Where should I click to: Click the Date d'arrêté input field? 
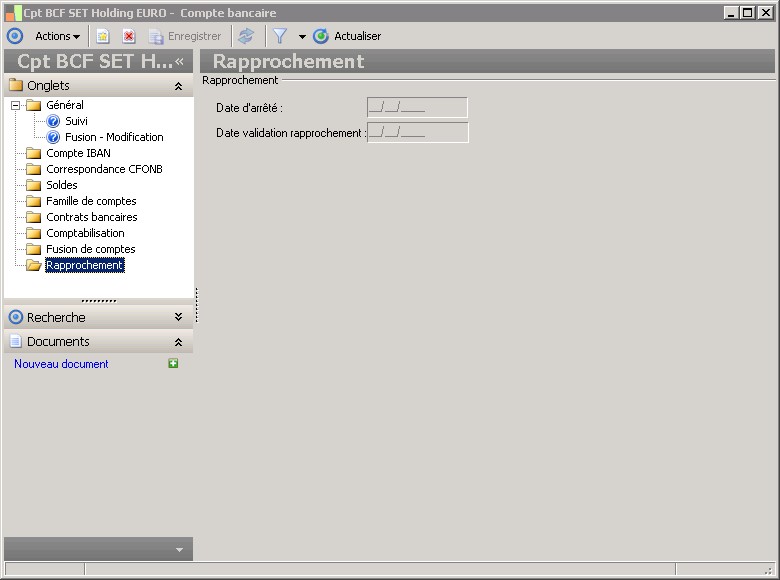pos(417,107)
